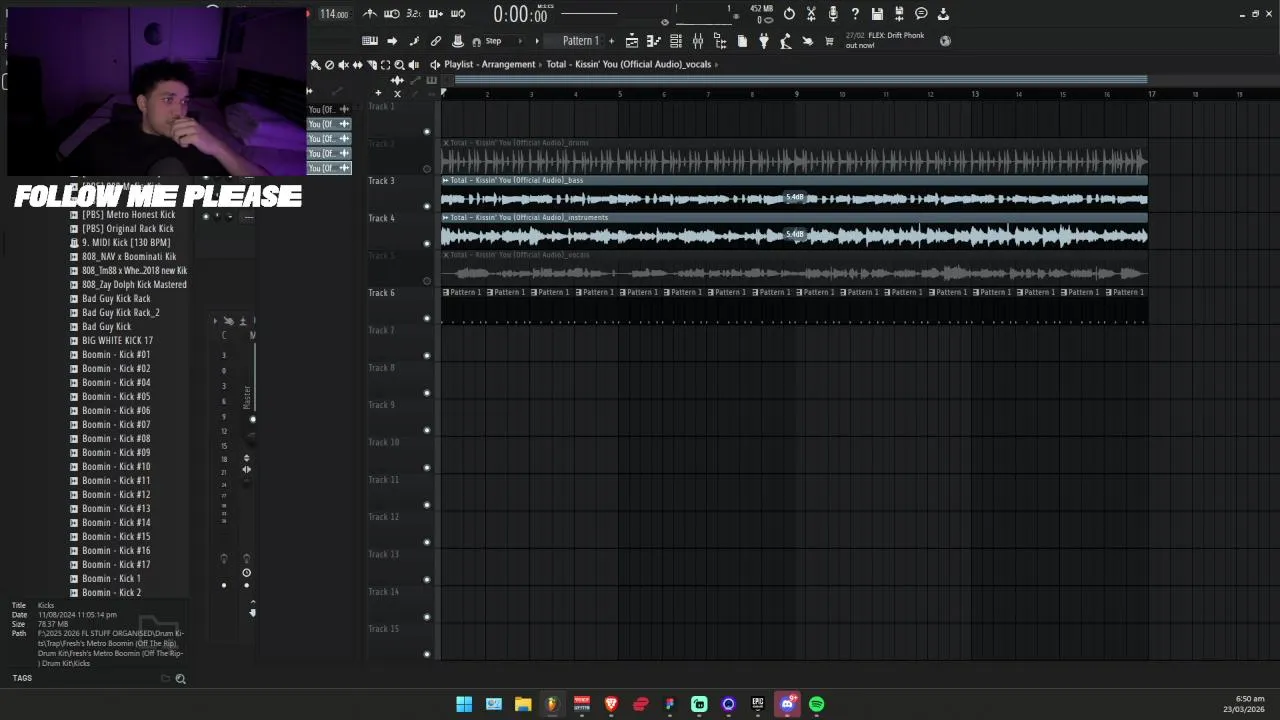Viewport: 1280px width, 720px height.
Task: Add a new pattern with the plus button
Action: 611,41
